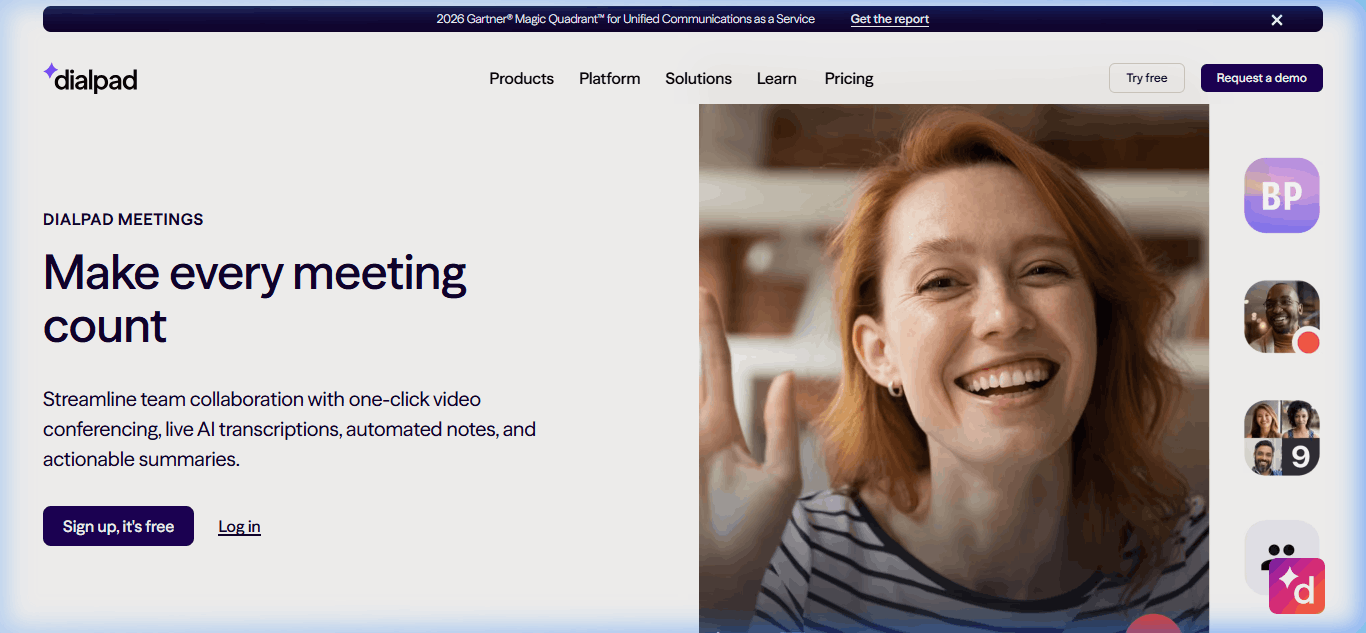1366x633 pixels.
Task: Open the Solutions menu
Action: click(x=698, y=78)
